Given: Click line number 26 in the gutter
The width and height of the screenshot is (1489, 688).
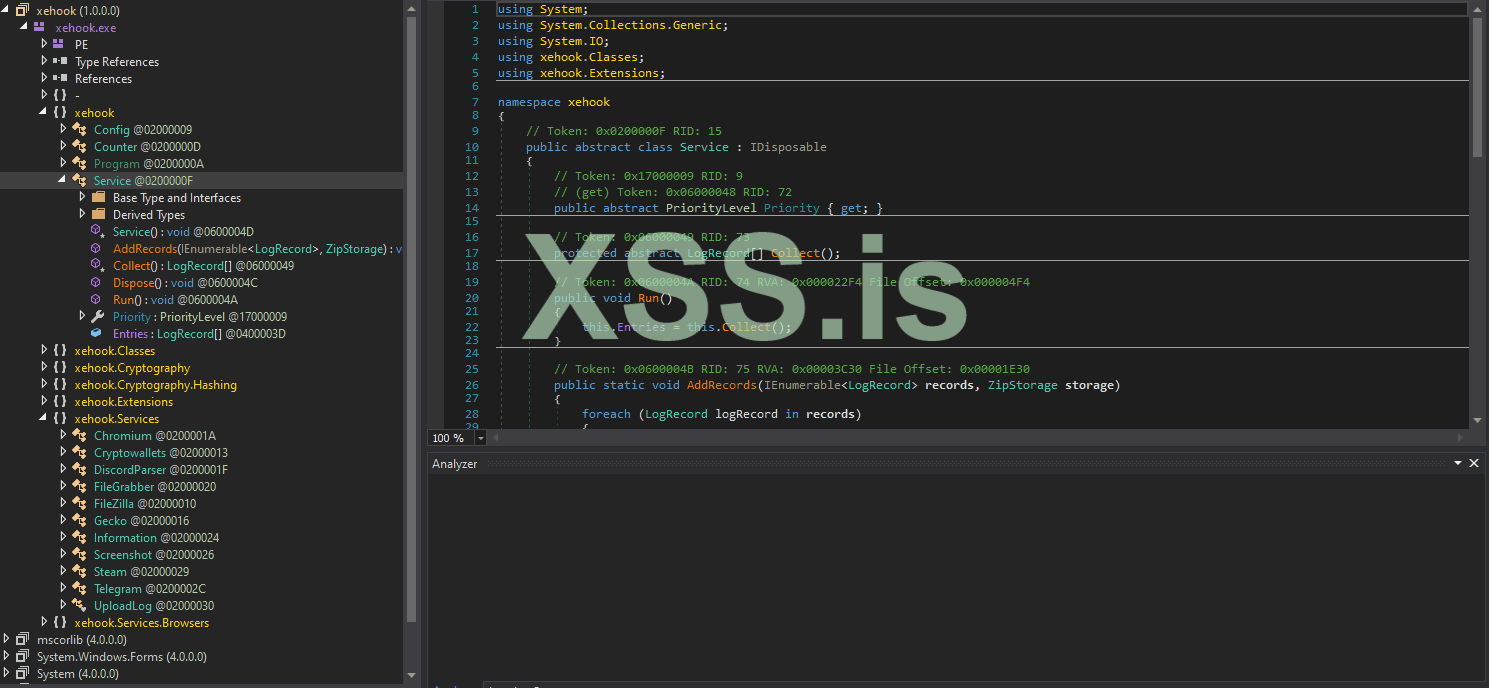Looking at the screenshot, I should point(472,385).
